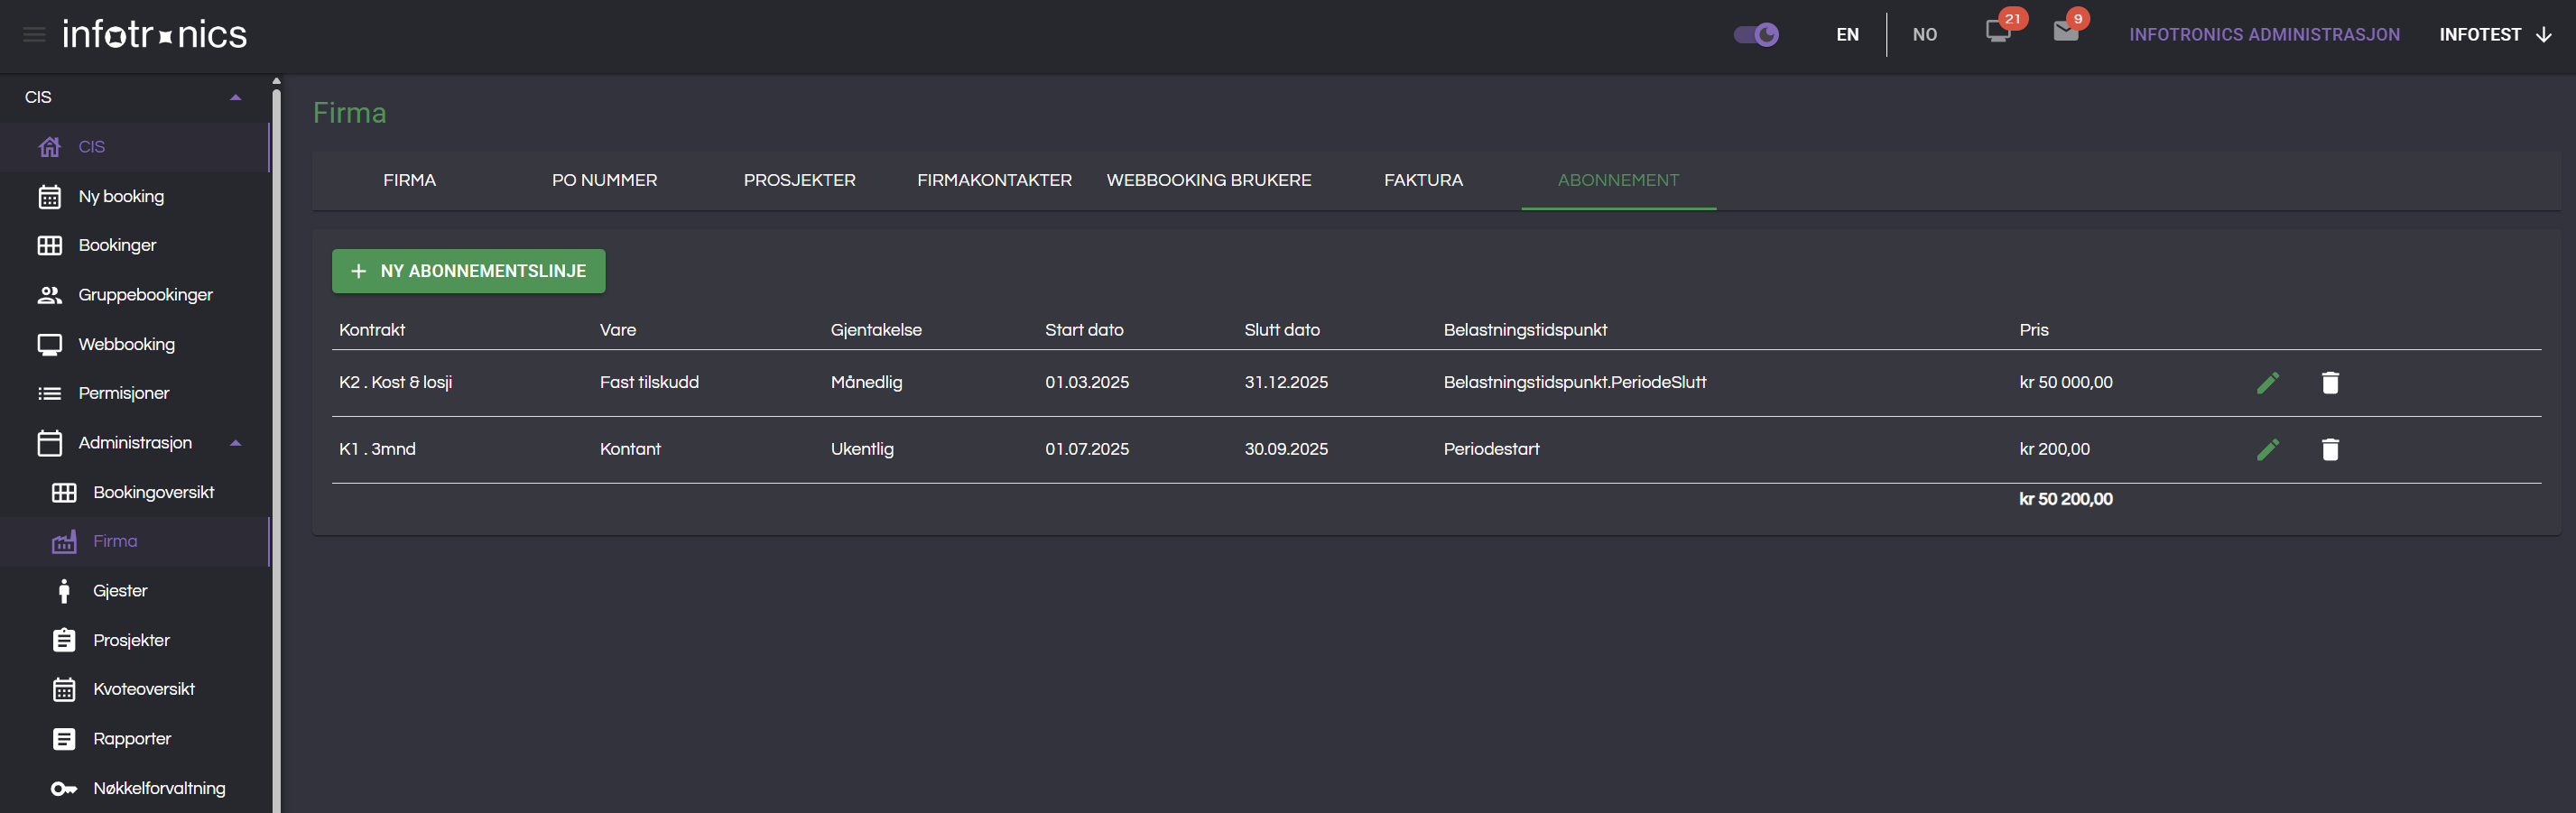
Task: Open the mail inbox icon with badge 9
Action: point(2065,32)
